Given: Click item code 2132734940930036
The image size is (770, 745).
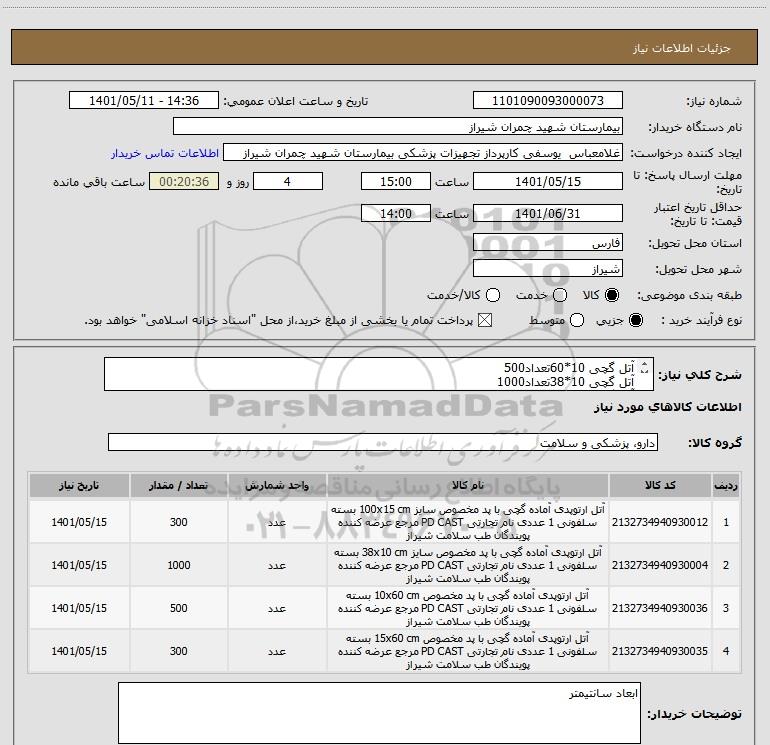Looking at the screenshot, I should (x=660, y=608).
